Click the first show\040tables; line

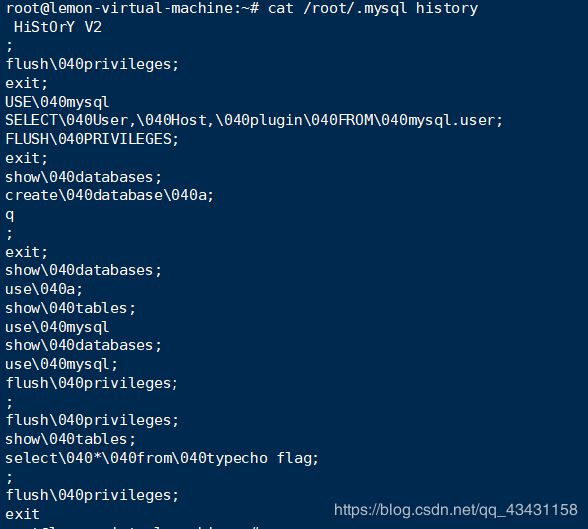pyautogui.click(x=70, y=308)
